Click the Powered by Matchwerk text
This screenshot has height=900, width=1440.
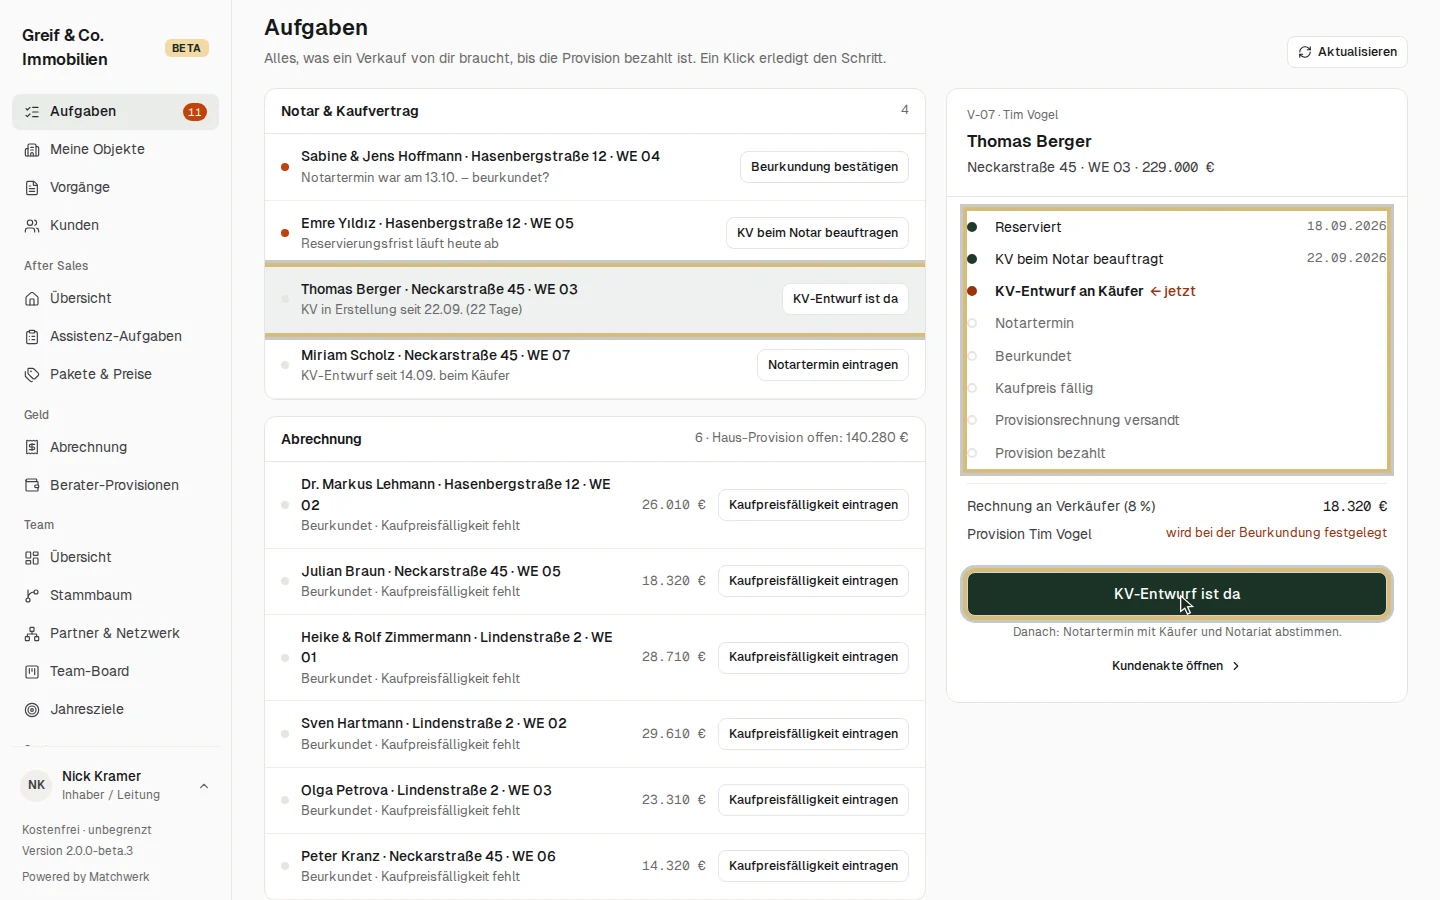click(x=86, y=877)
